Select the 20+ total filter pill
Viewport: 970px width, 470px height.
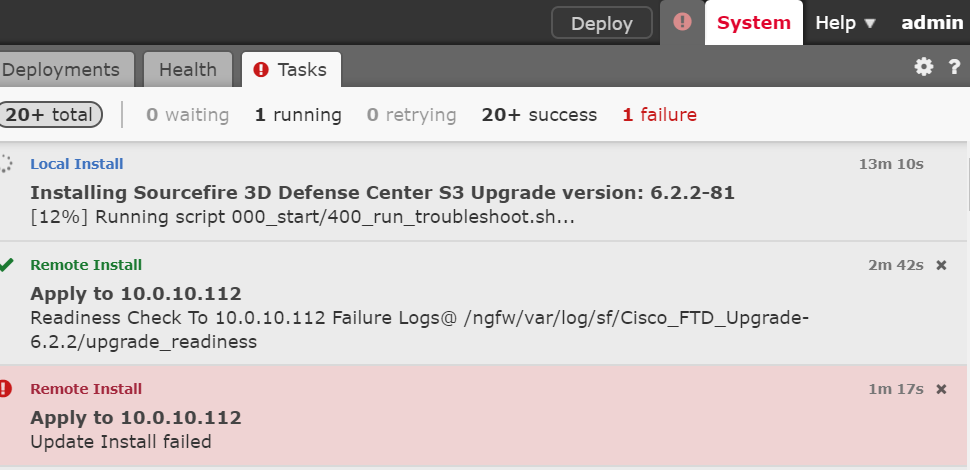[49, 114]
